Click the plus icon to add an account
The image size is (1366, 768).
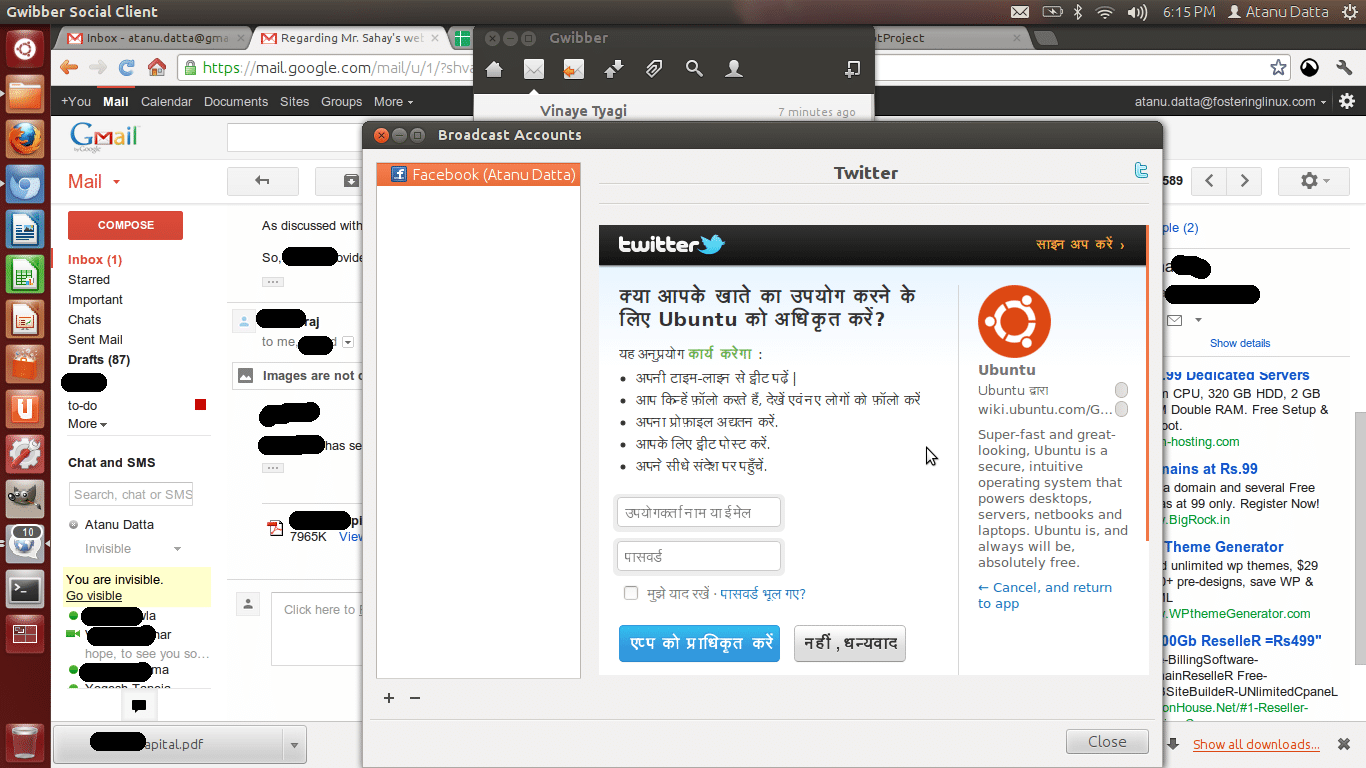coord(389,698)
